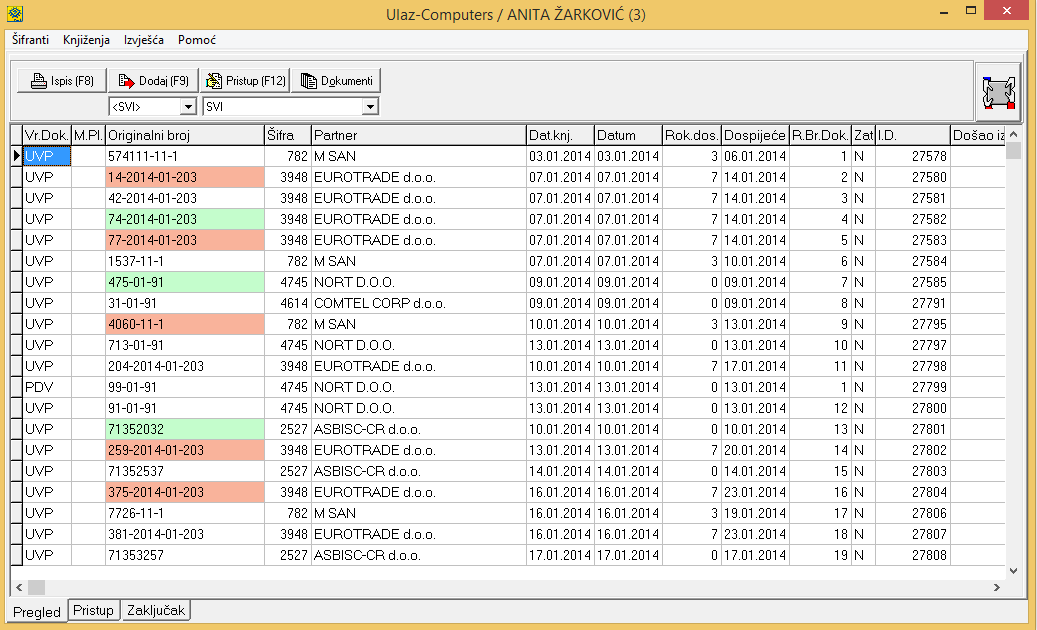Screen dimensions: 1037x630
Task: Click the Šifra column header
Action: (288, 136)
